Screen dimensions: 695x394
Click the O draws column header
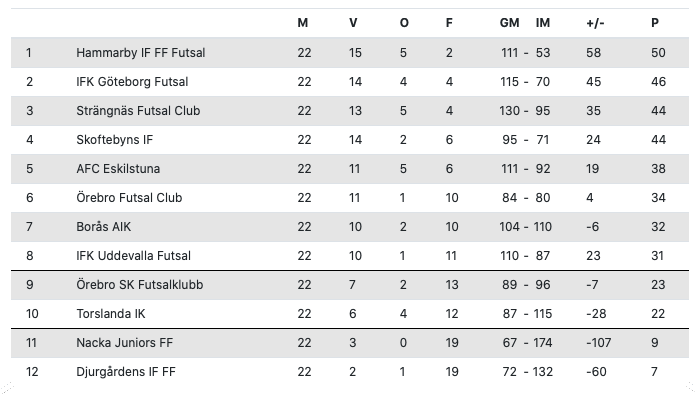404,23
